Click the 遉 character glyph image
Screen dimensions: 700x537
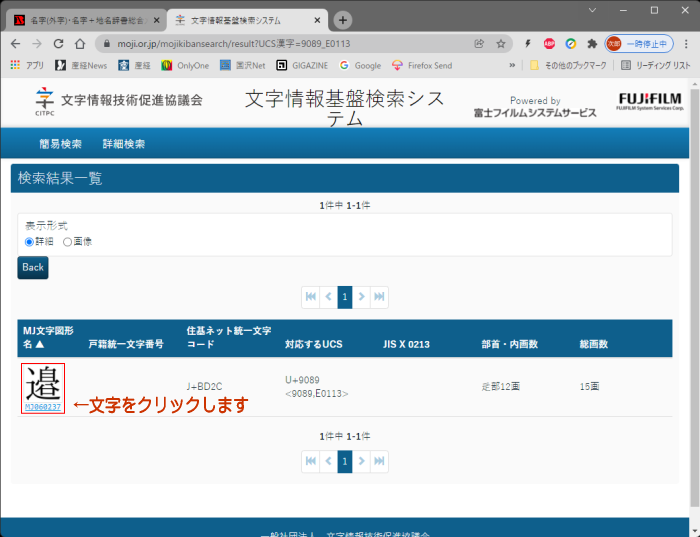[43, 384]
